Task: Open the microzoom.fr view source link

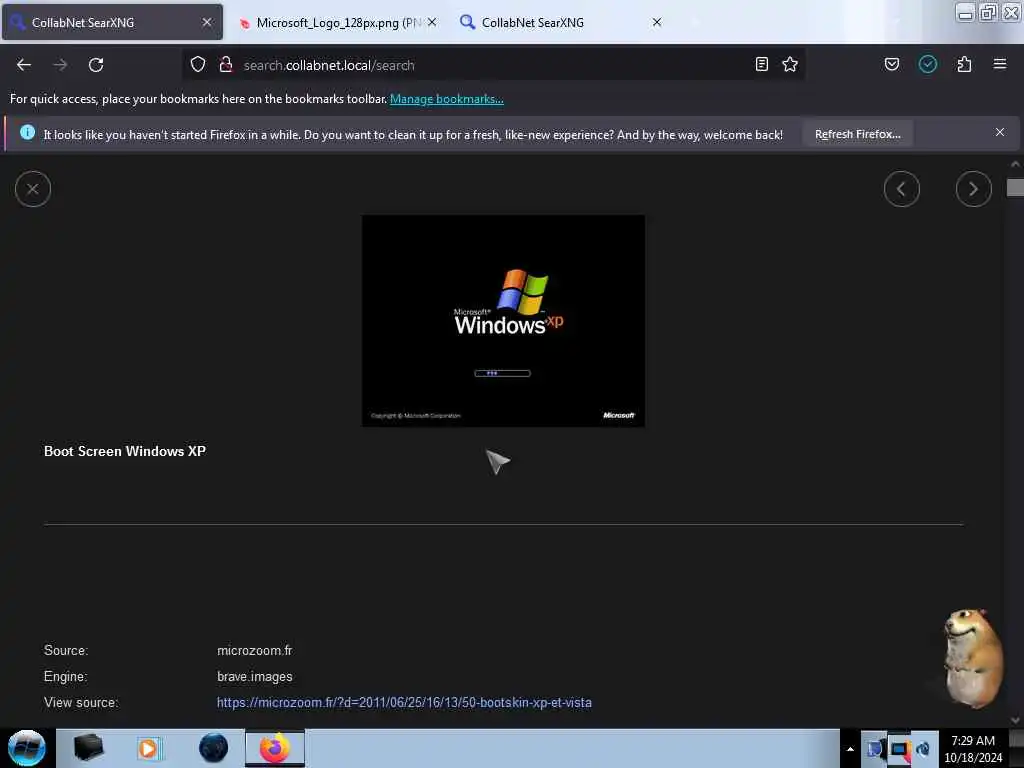Action: 404,703
